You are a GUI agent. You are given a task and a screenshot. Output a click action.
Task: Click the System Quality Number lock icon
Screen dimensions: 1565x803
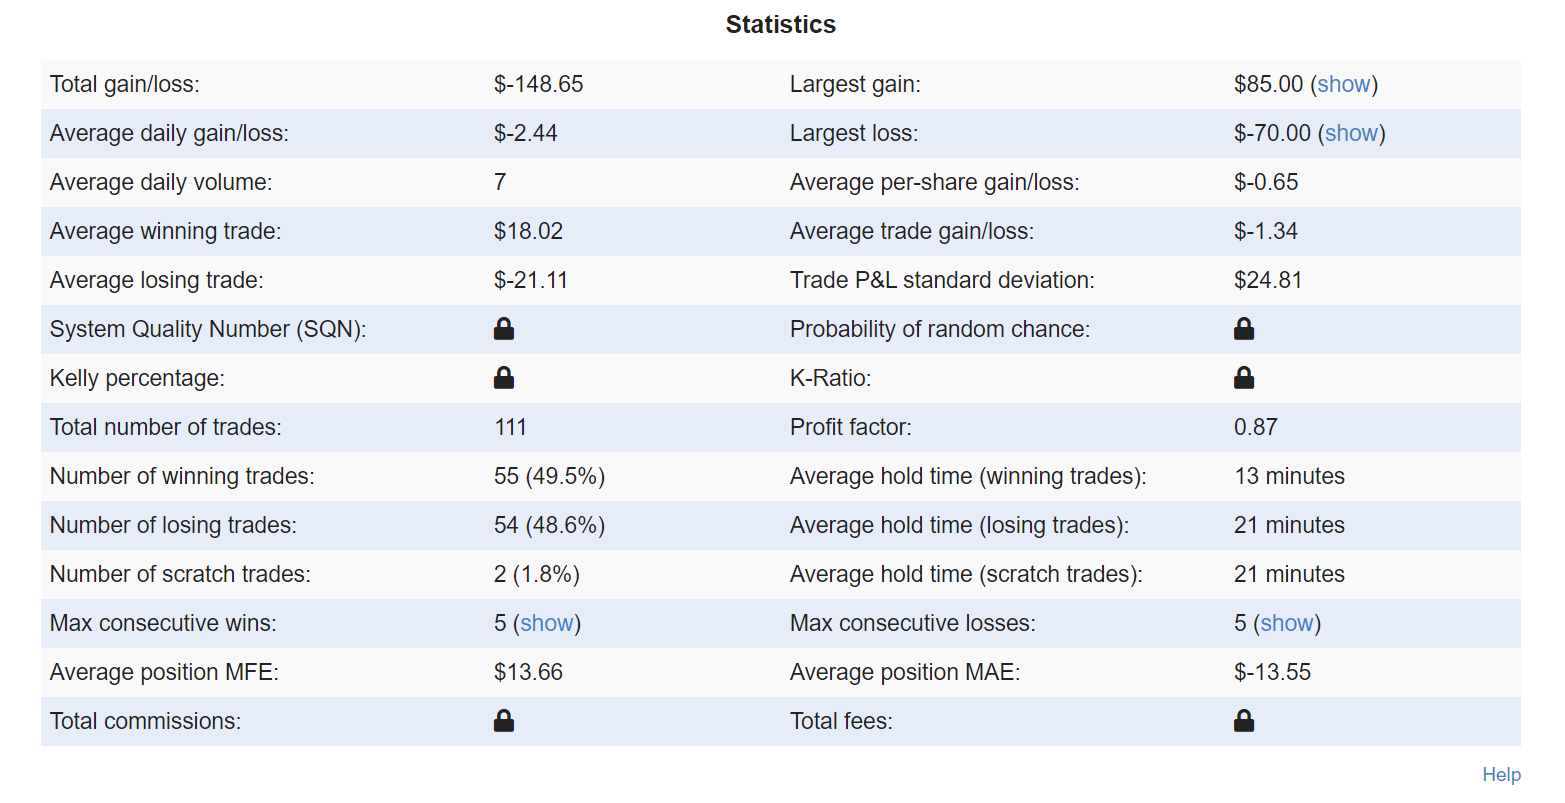point(504,329)
